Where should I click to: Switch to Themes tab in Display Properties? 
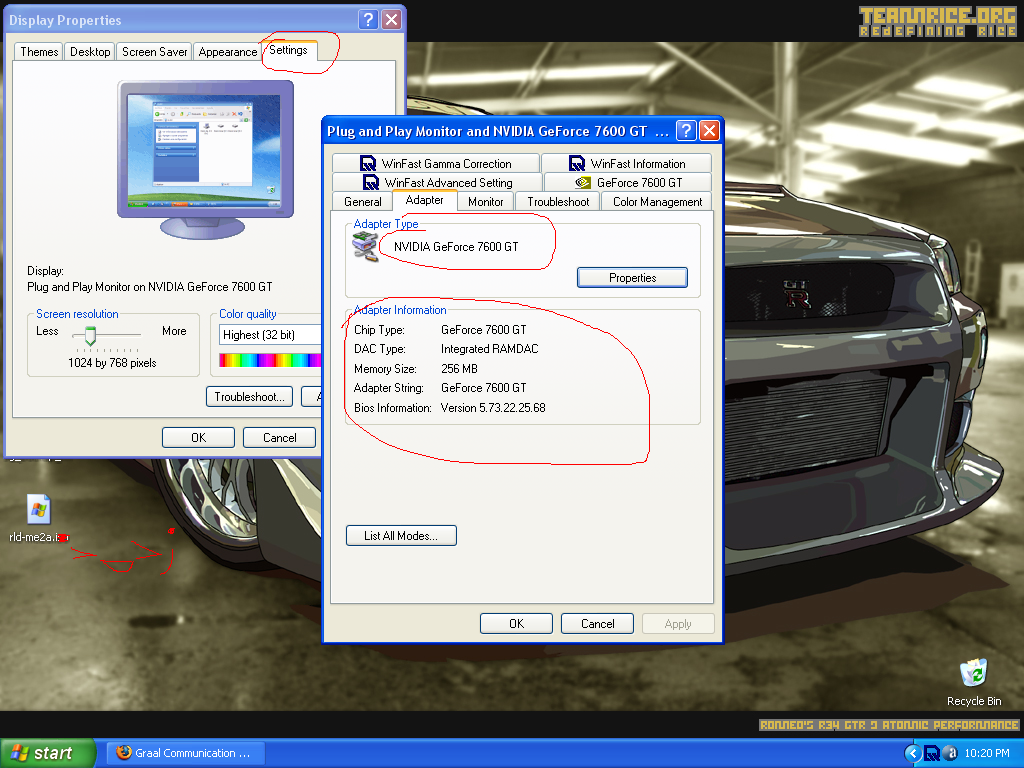pos(39,52)
